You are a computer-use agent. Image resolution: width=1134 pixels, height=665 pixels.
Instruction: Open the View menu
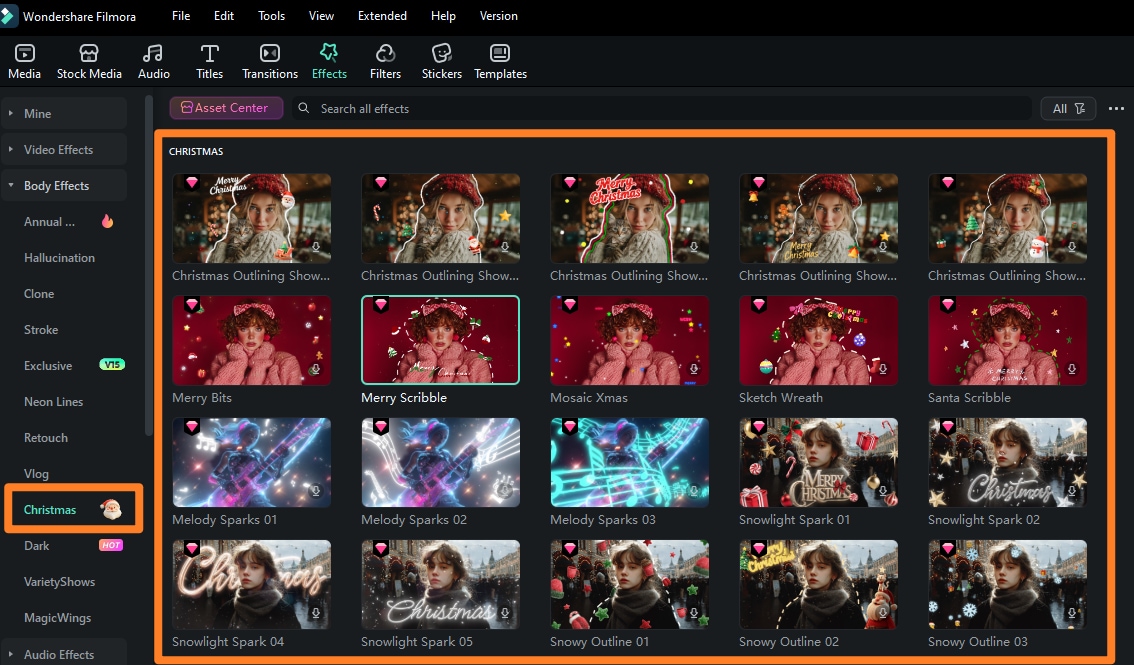(321, 16)
